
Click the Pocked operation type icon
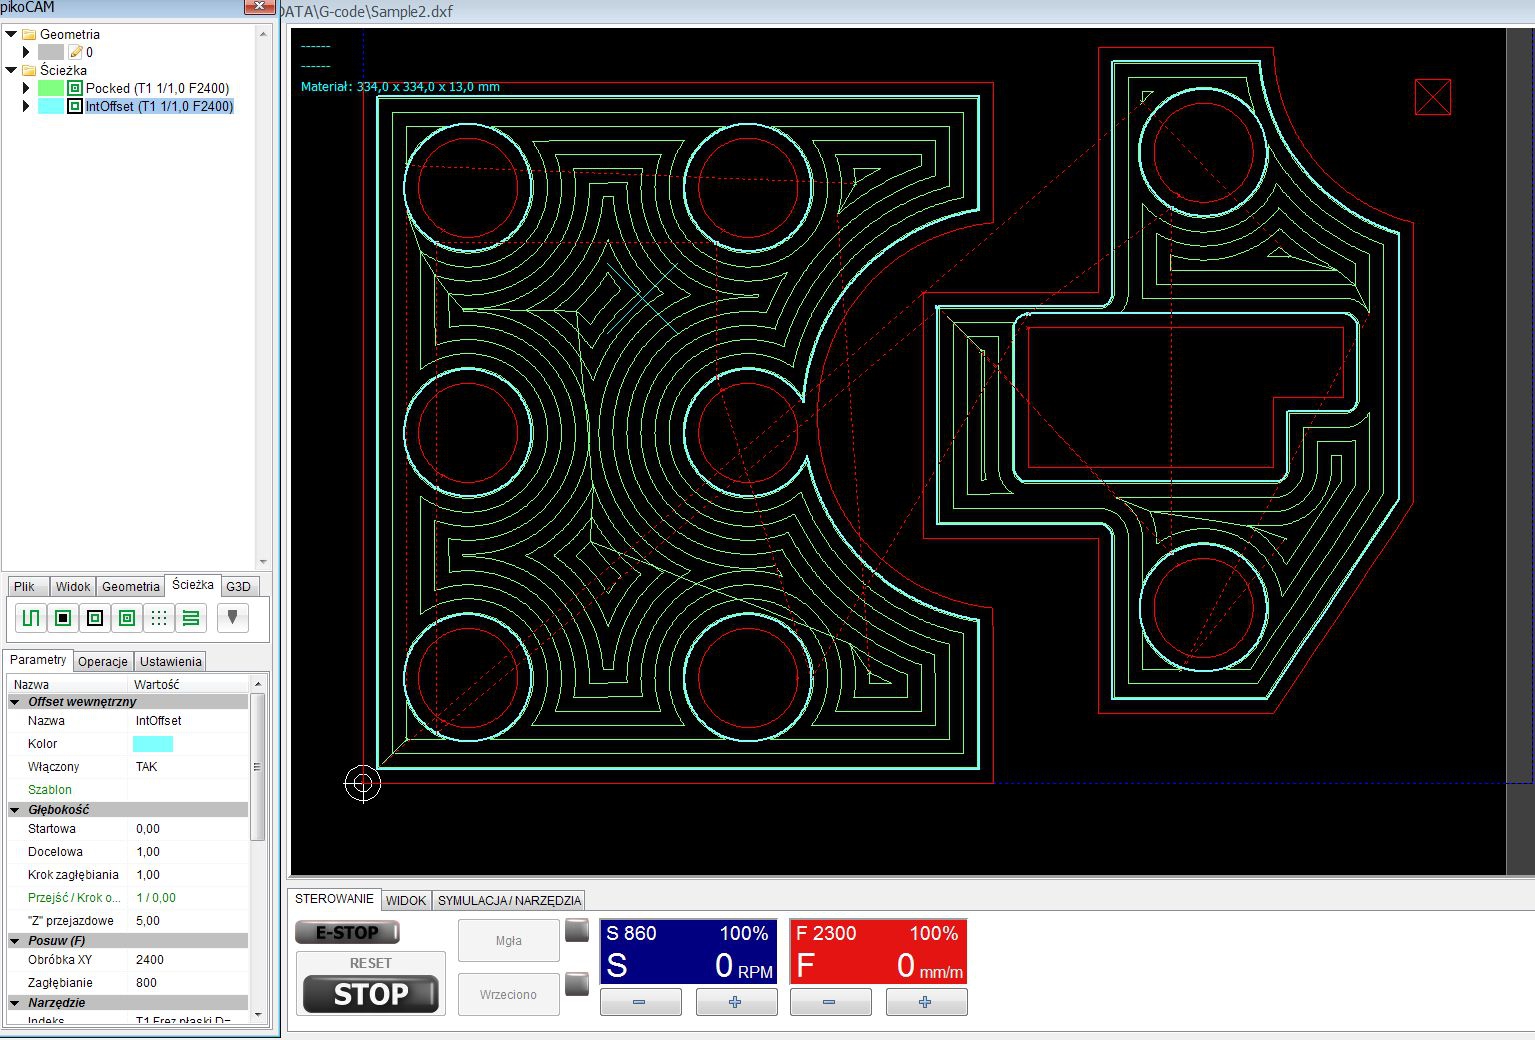[75, 88]
